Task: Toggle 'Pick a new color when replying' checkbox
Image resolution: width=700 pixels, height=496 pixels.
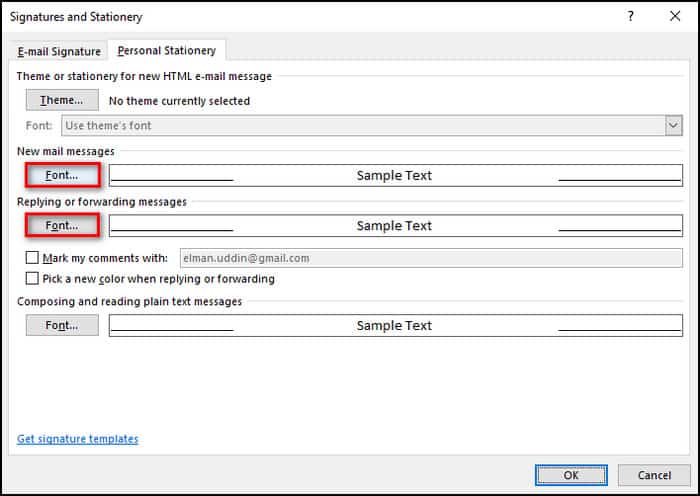Action: (33, 279)
